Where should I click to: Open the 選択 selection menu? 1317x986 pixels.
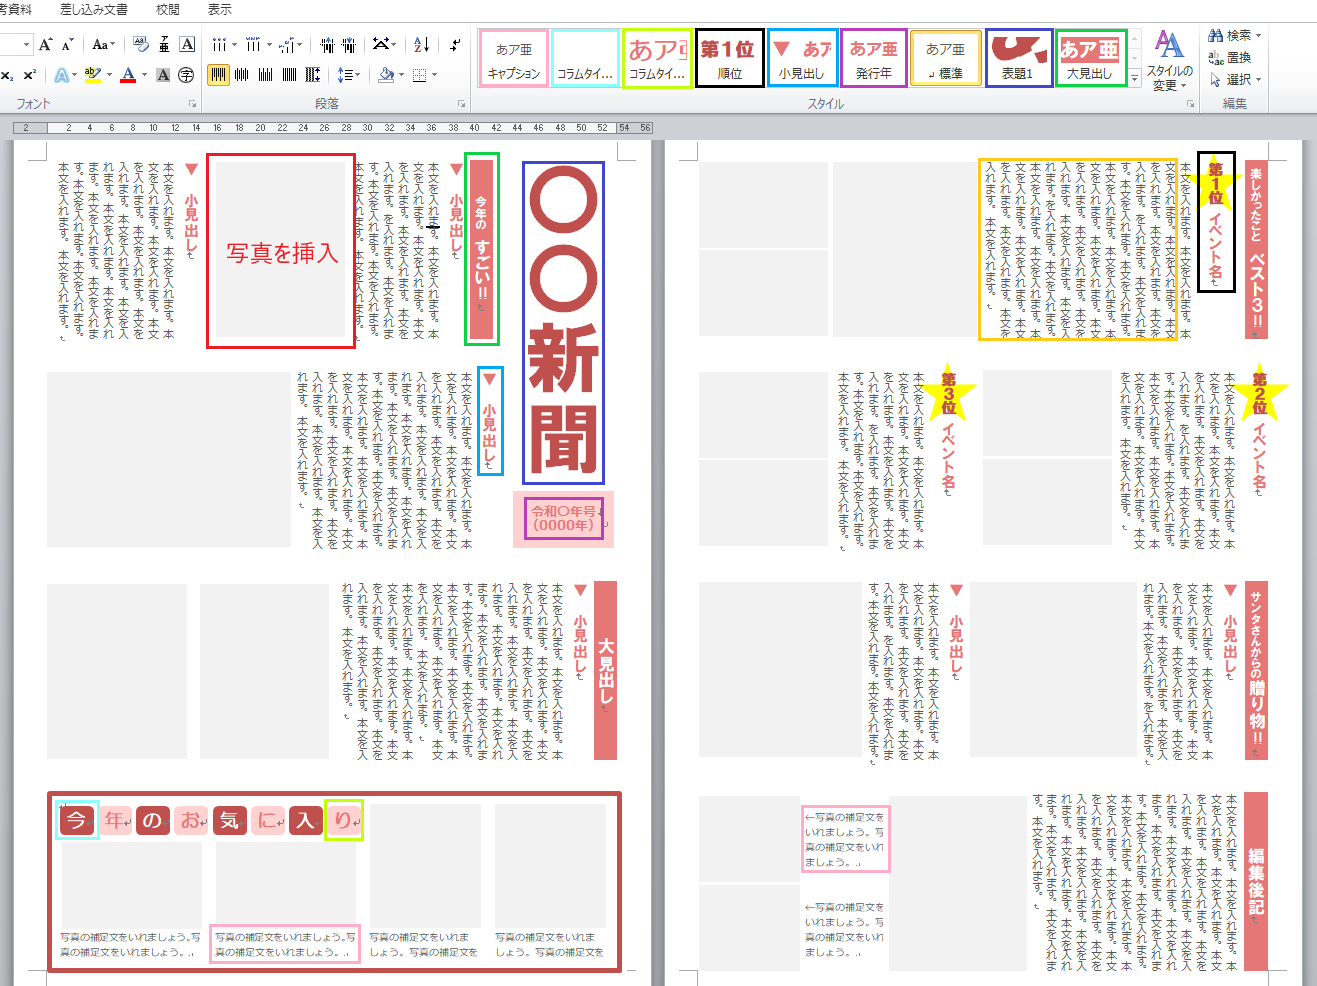[x=1235, y=80]
